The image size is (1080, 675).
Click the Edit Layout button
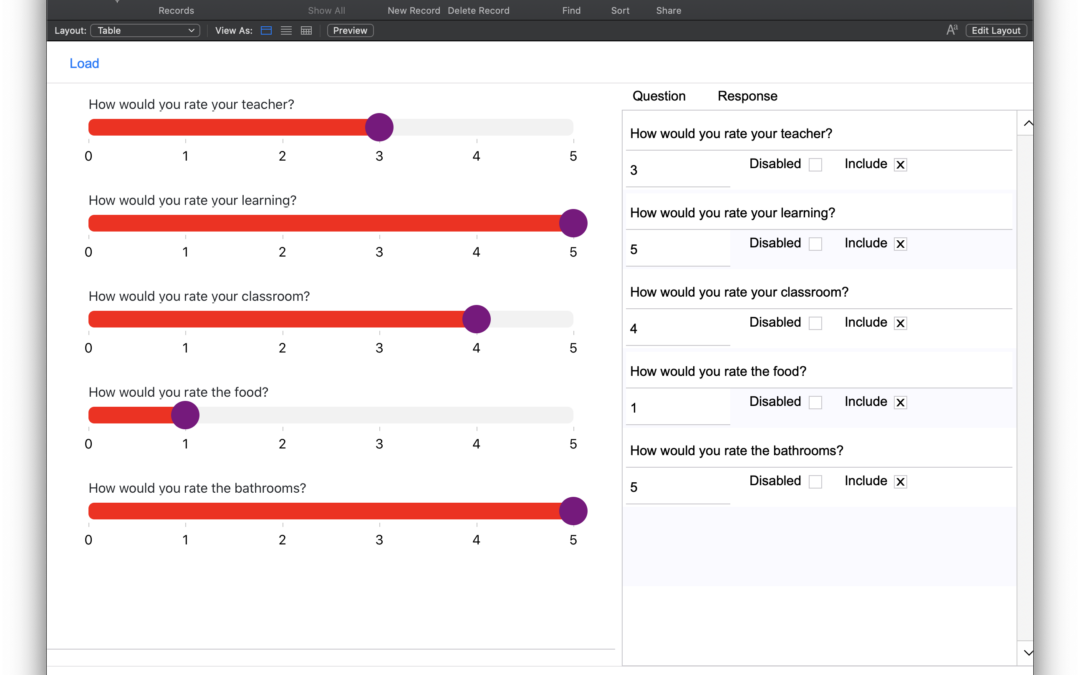tap(996, 30)
